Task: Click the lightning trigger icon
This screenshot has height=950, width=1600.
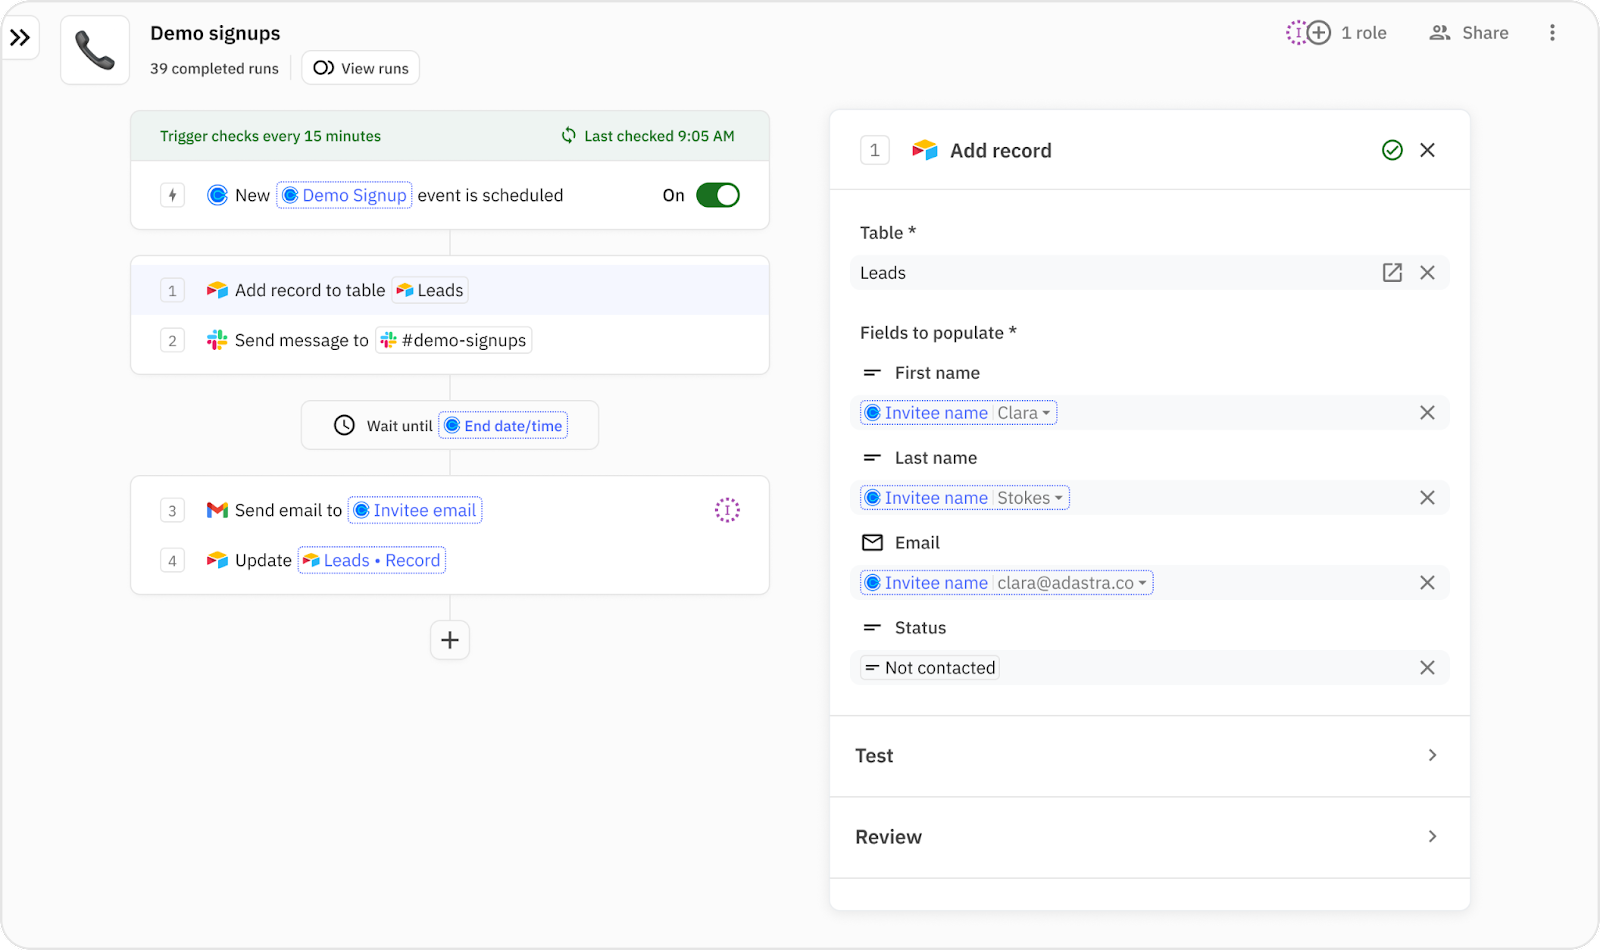Action: [172, 195]
